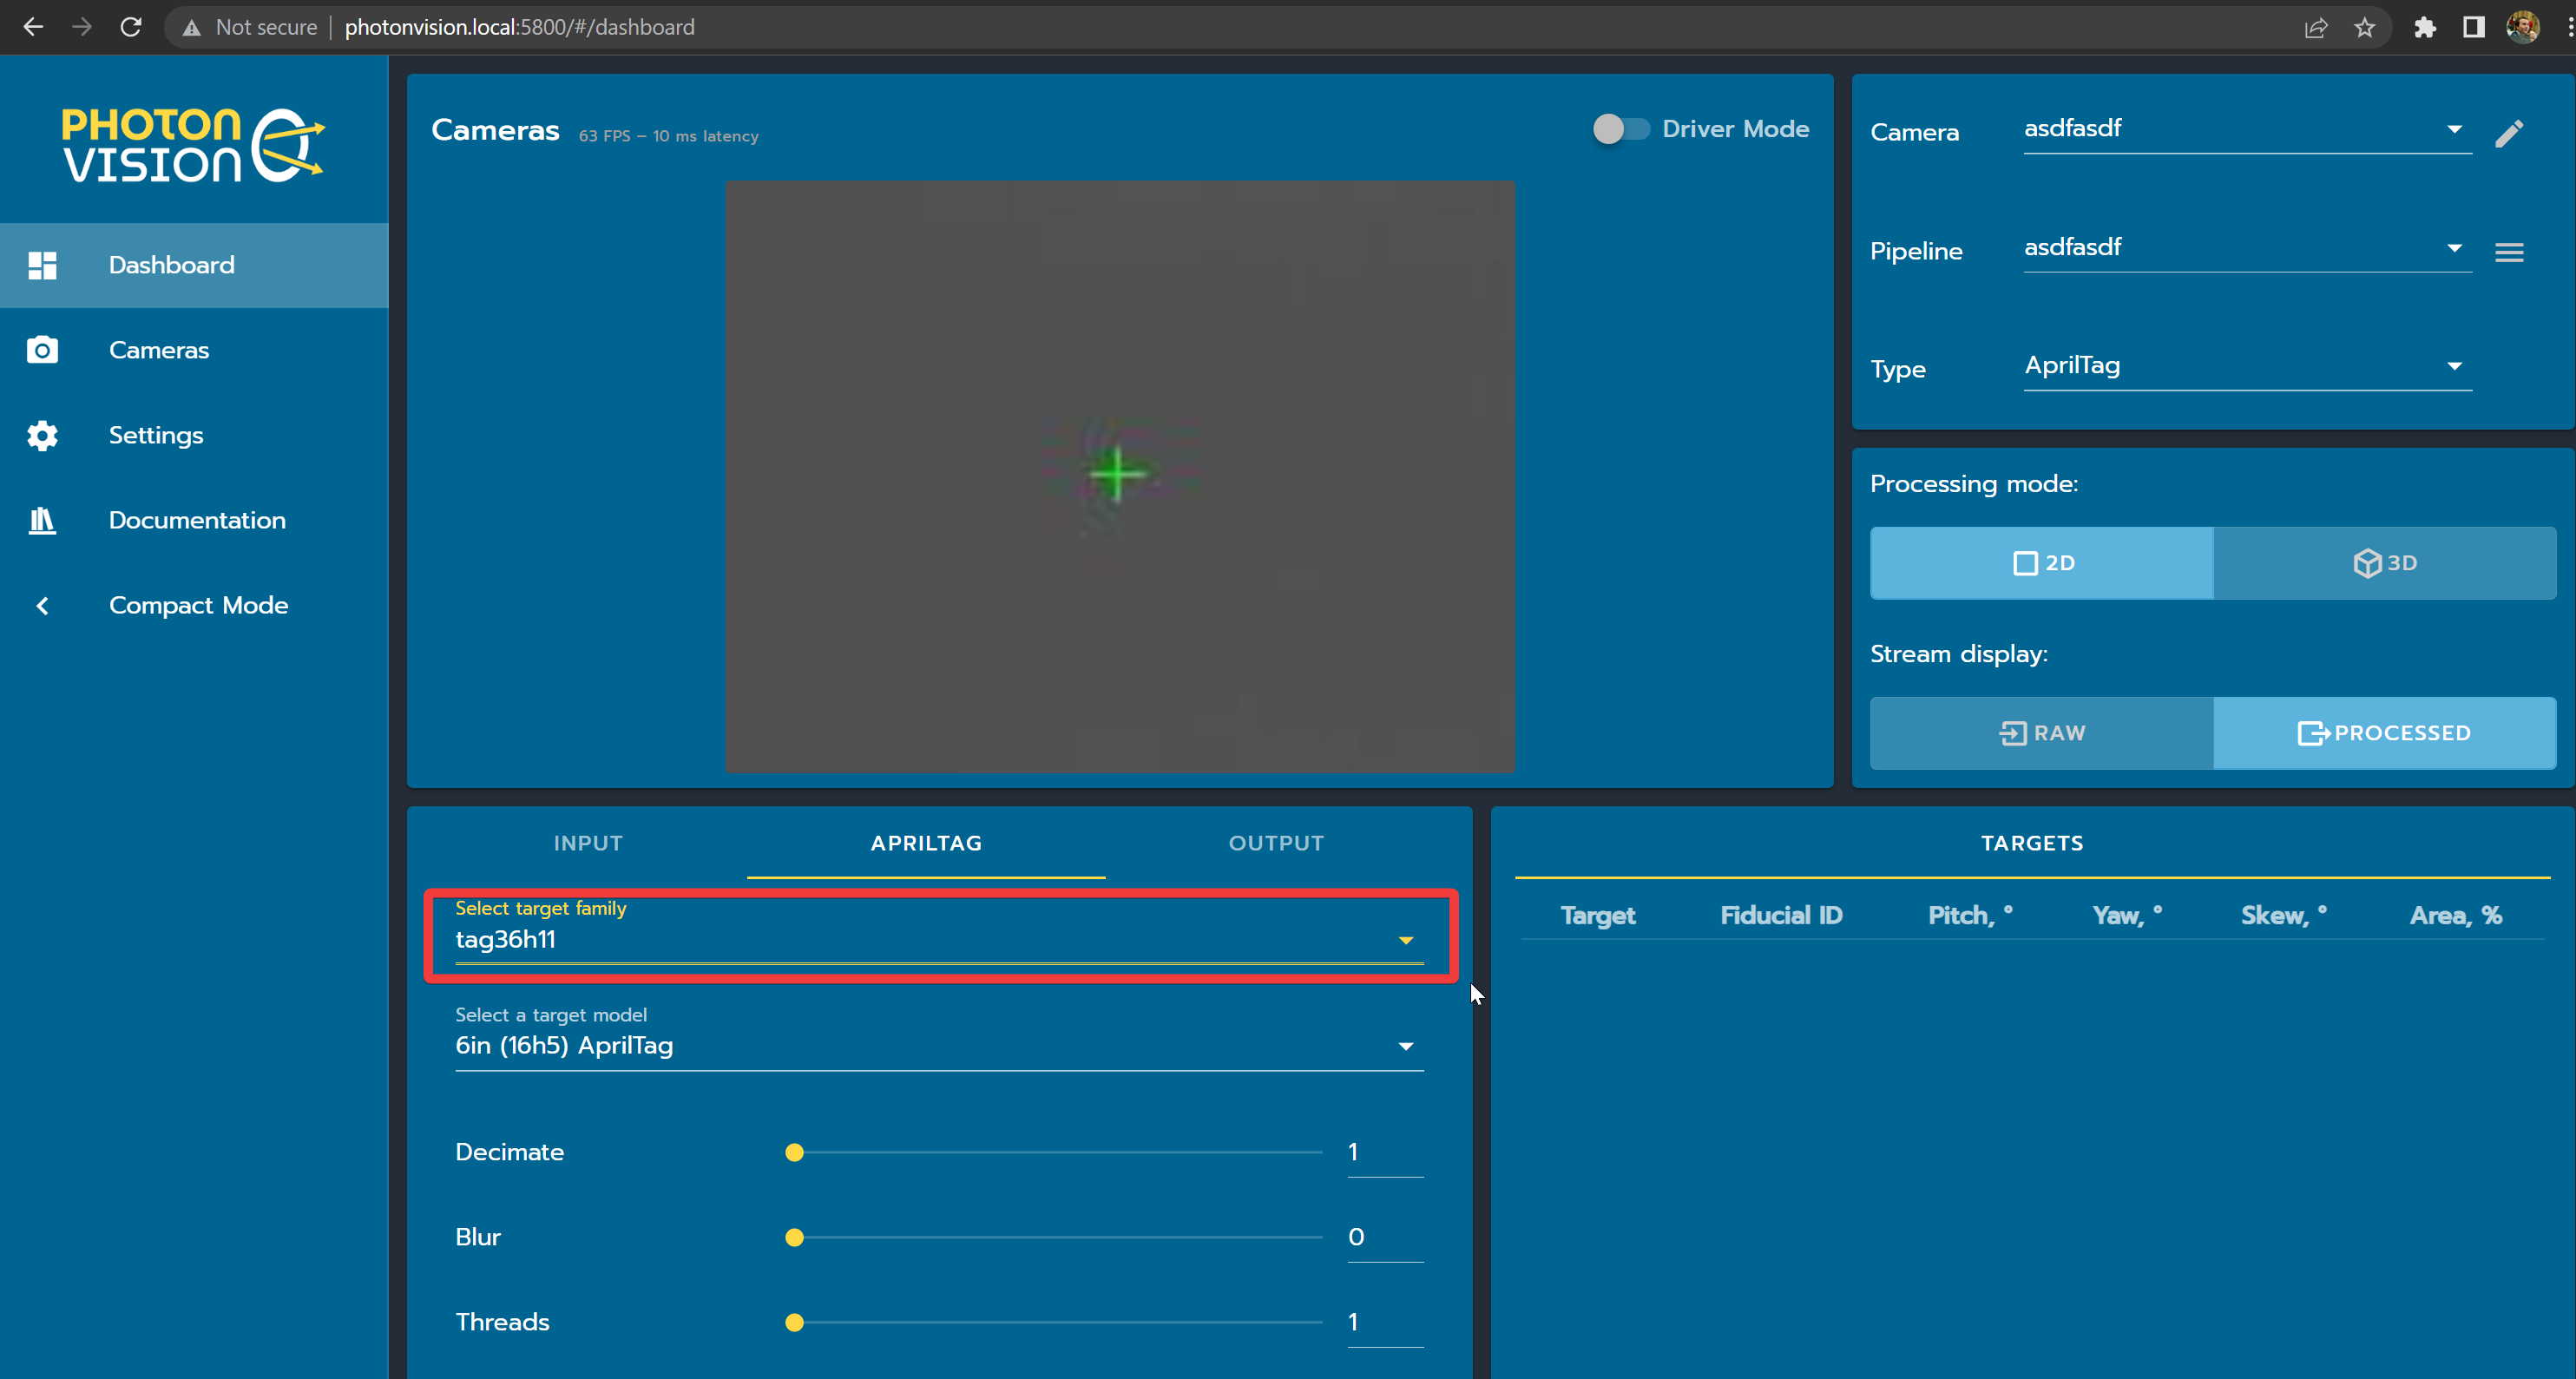Open the pipeline options hamburger menu
This screenshot has height=1379, width=2576.
pos(2510,252)
